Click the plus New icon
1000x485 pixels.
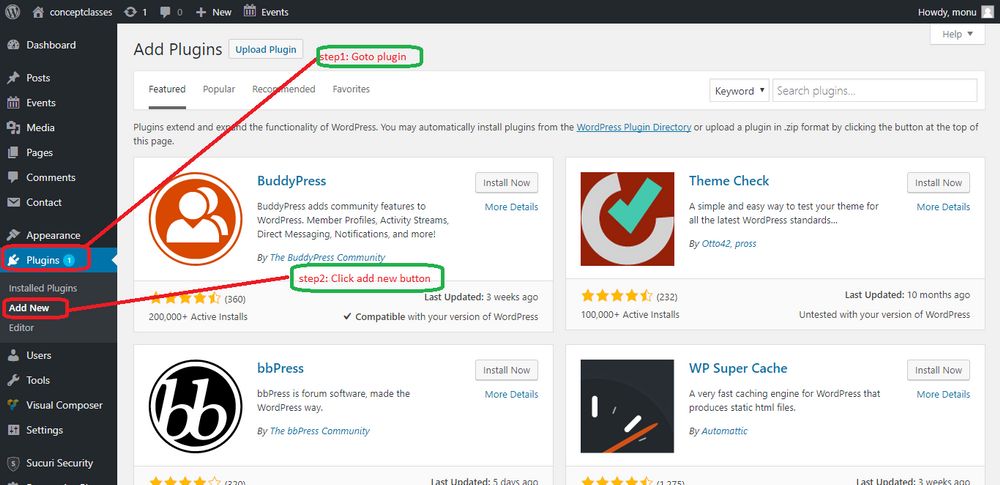point(201,11)
